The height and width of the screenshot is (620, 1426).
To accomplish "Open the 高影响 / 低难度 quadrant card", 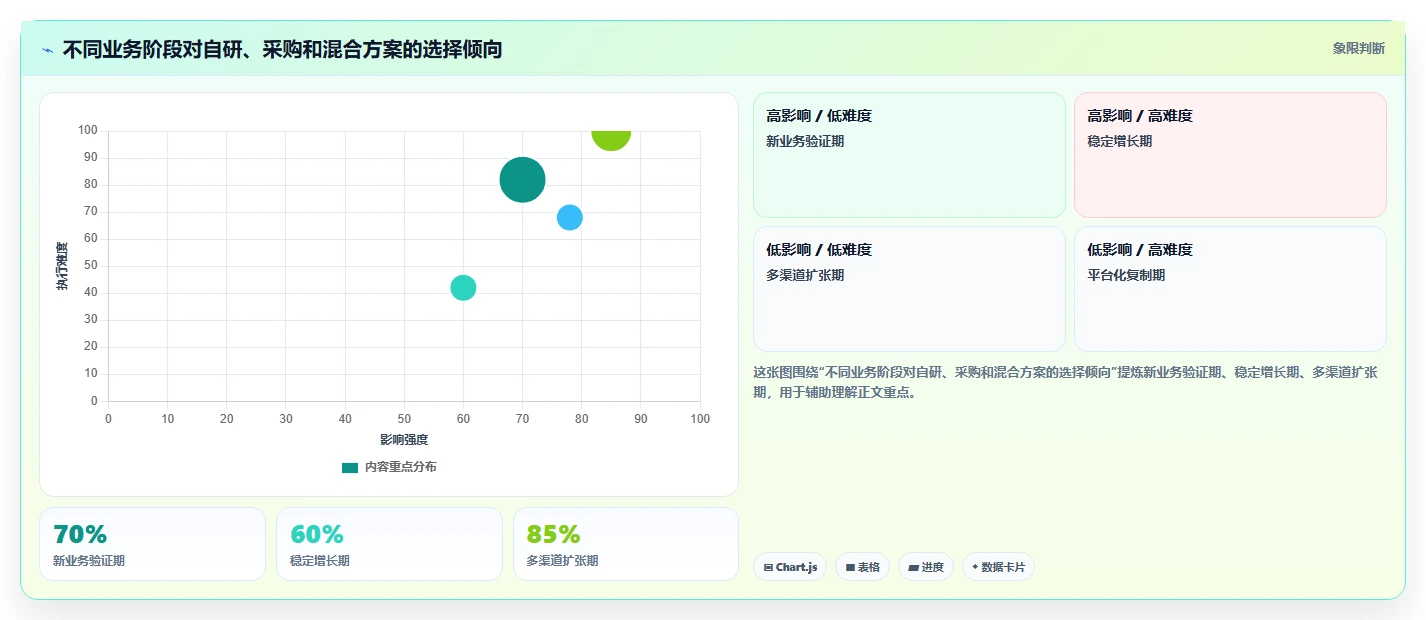I will pyautogui.click(x=909, y=155).
